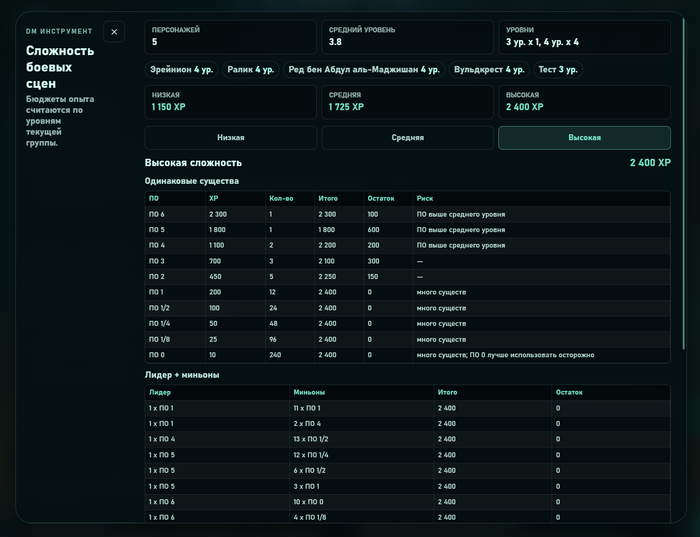Switch to Средняя difficulty tab

(x=408, y=137)
